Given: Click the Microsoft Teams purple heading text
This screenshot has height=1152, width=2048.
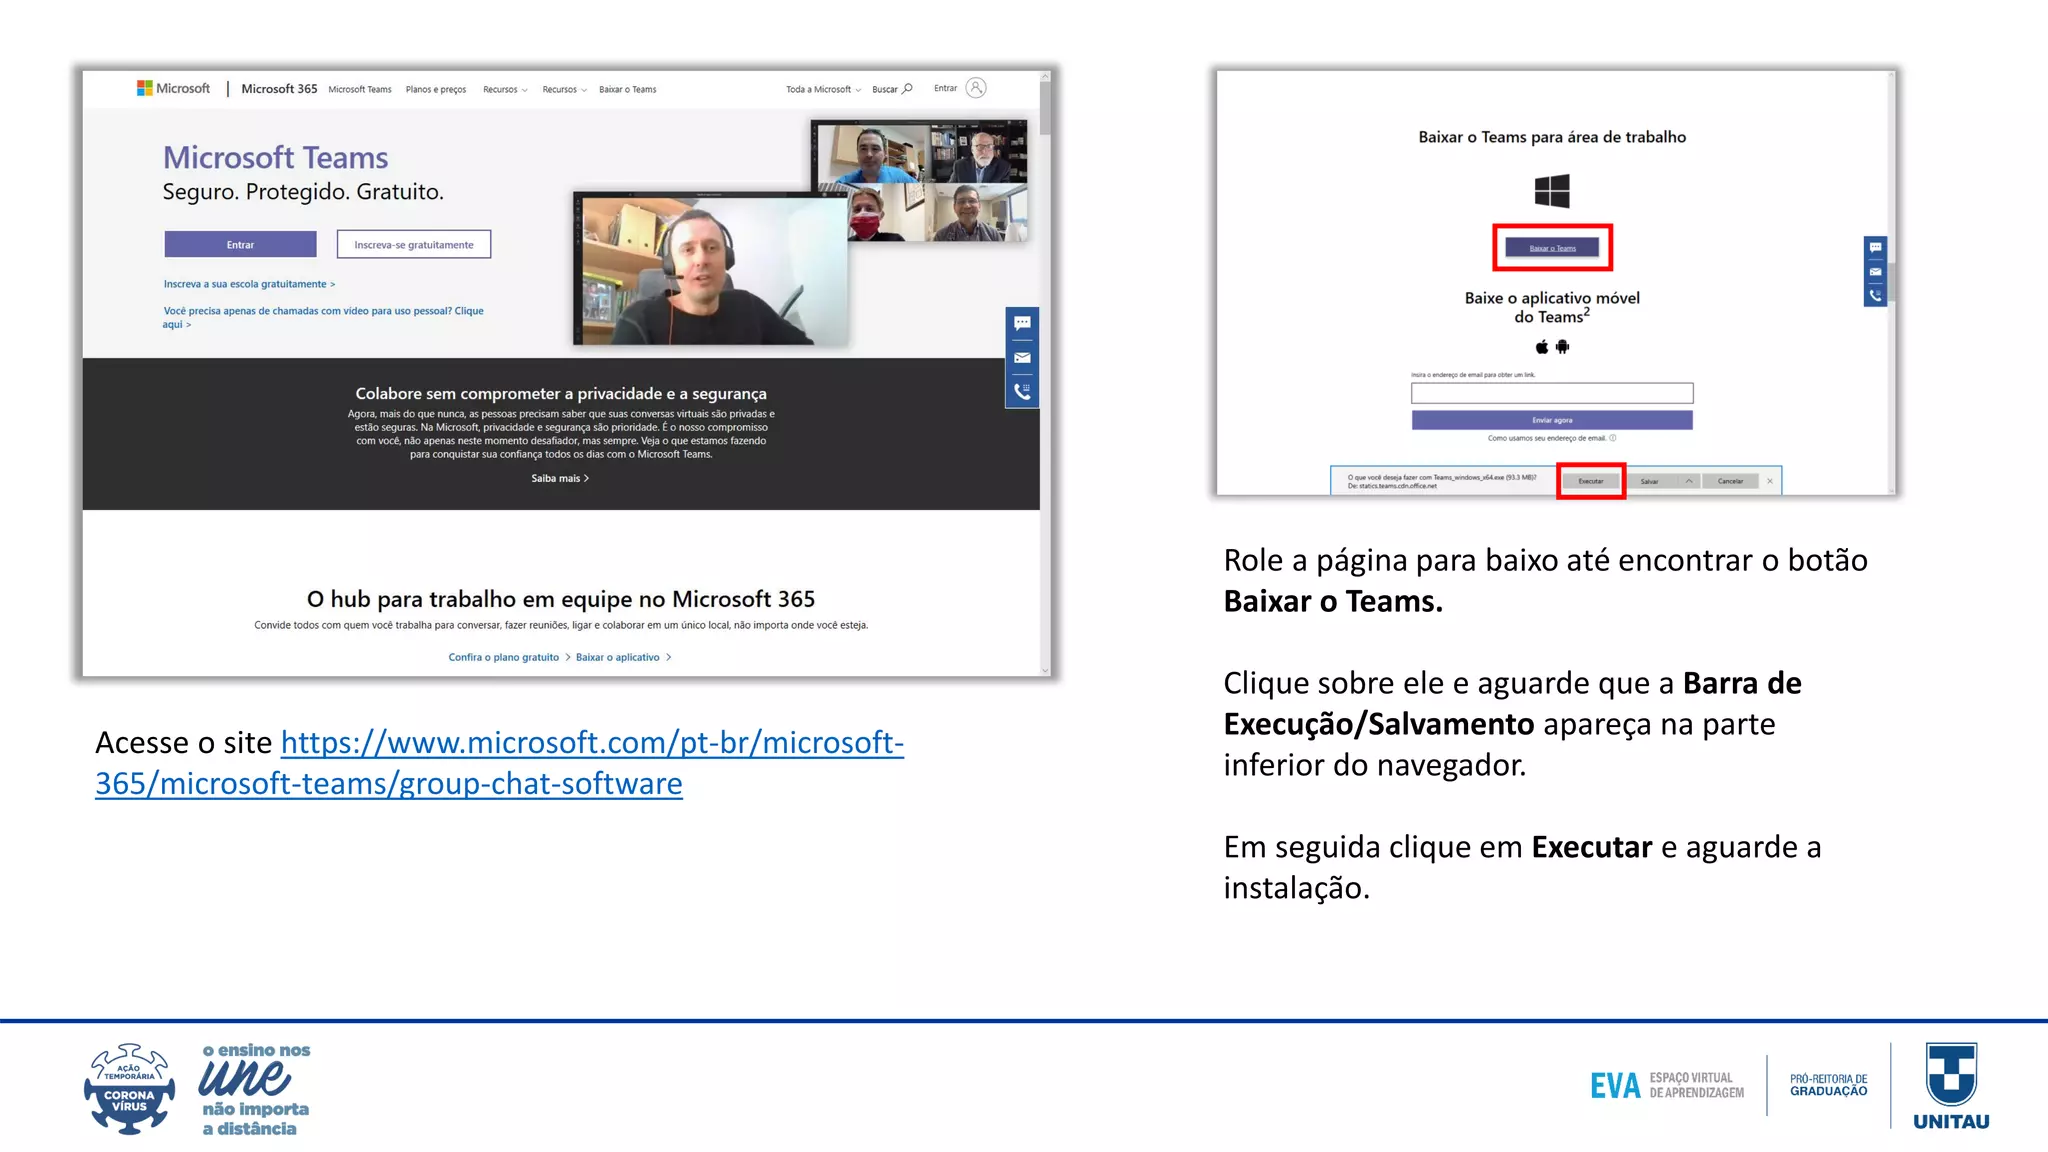Looking at the screenshot, I should (276, 158).
